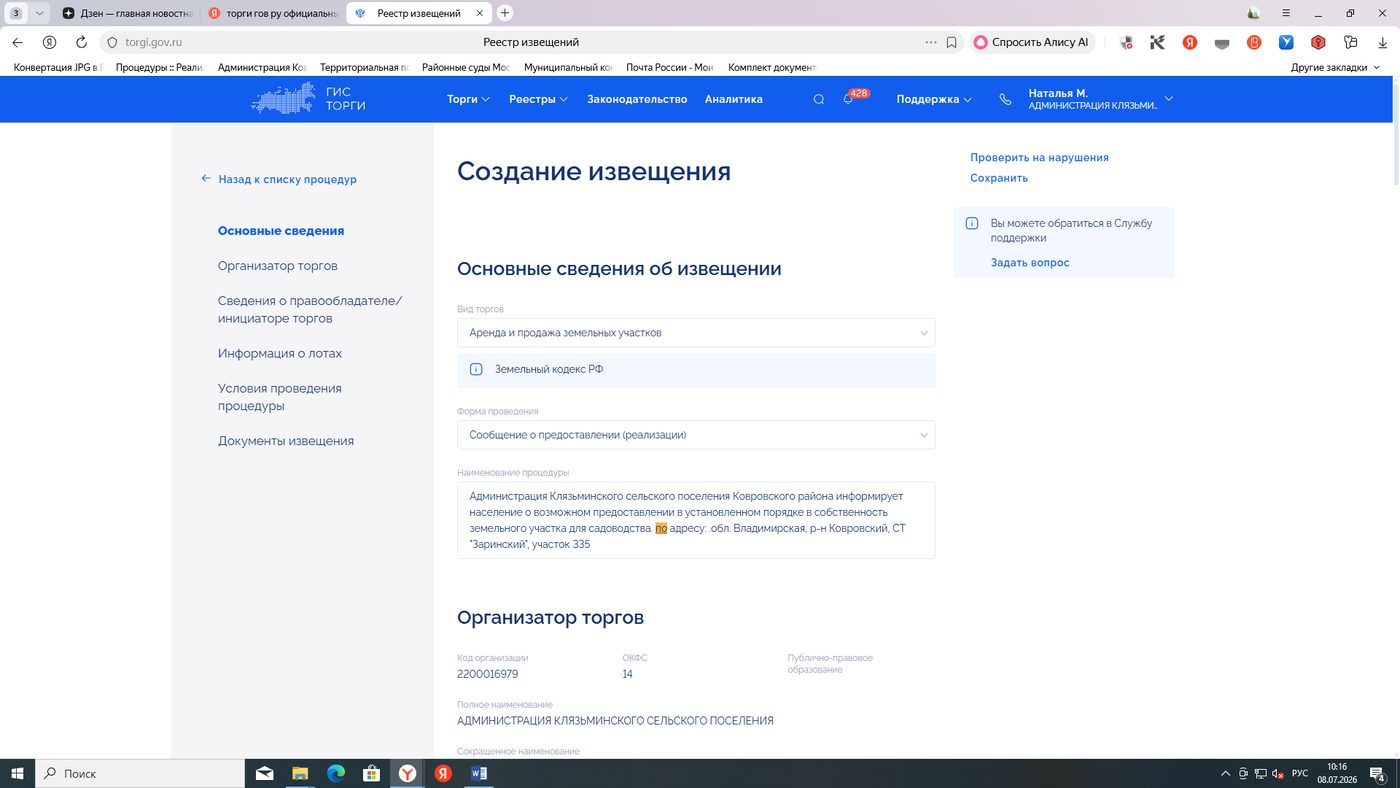Screen dimensions: 1400x788
Task: Open new tab with plus button
Action: 505,13
